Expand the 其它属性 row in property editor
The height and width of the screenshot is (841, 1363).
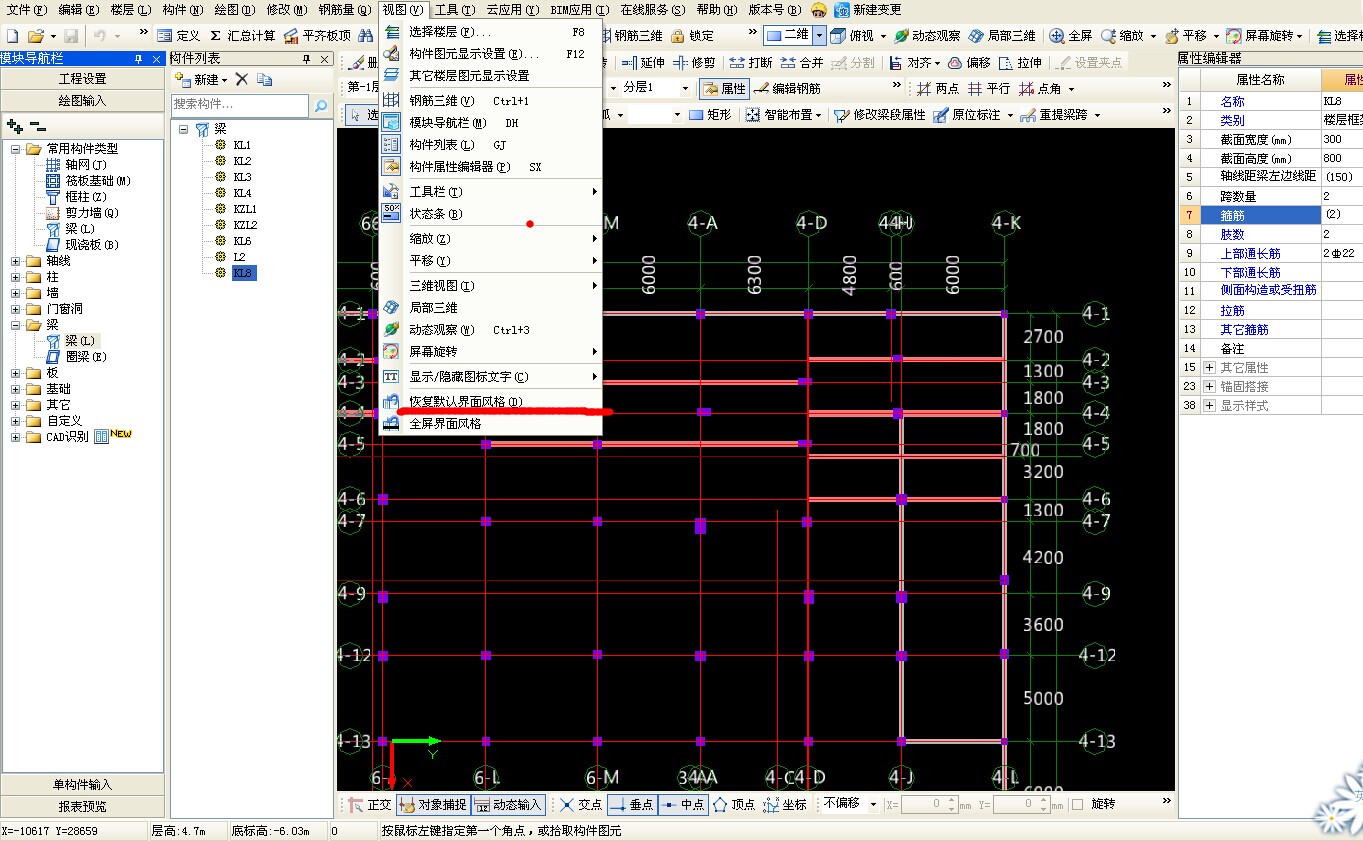(x=1210, y=368)
